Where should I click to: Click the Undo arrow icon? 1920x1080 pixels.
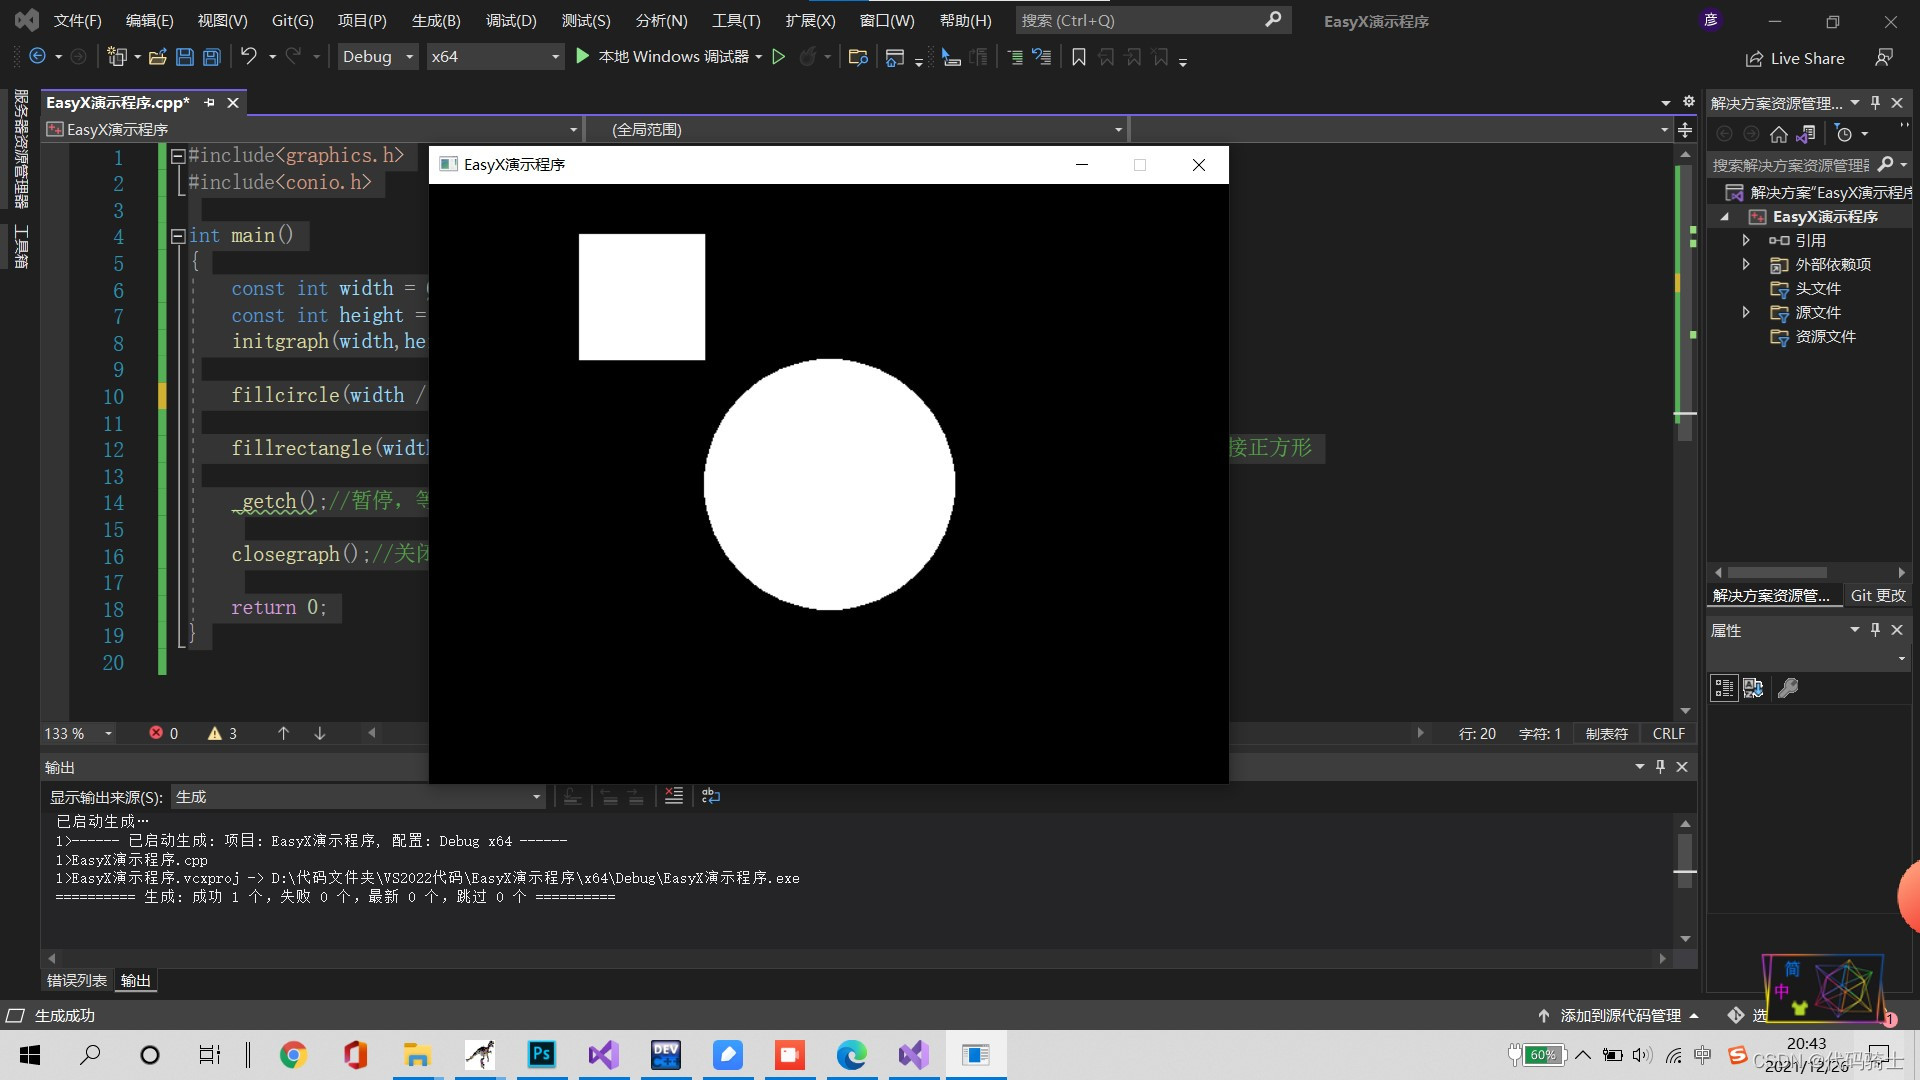[x=249, y=57]
